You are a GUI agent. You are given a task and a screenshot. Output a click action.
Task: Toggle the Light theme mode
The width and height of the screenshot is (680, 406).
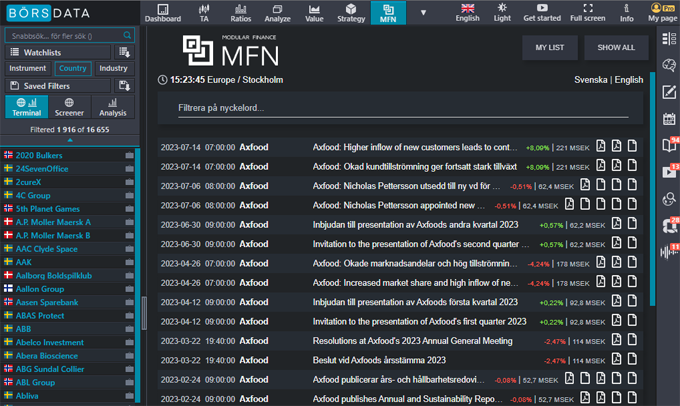click(502, 13)
